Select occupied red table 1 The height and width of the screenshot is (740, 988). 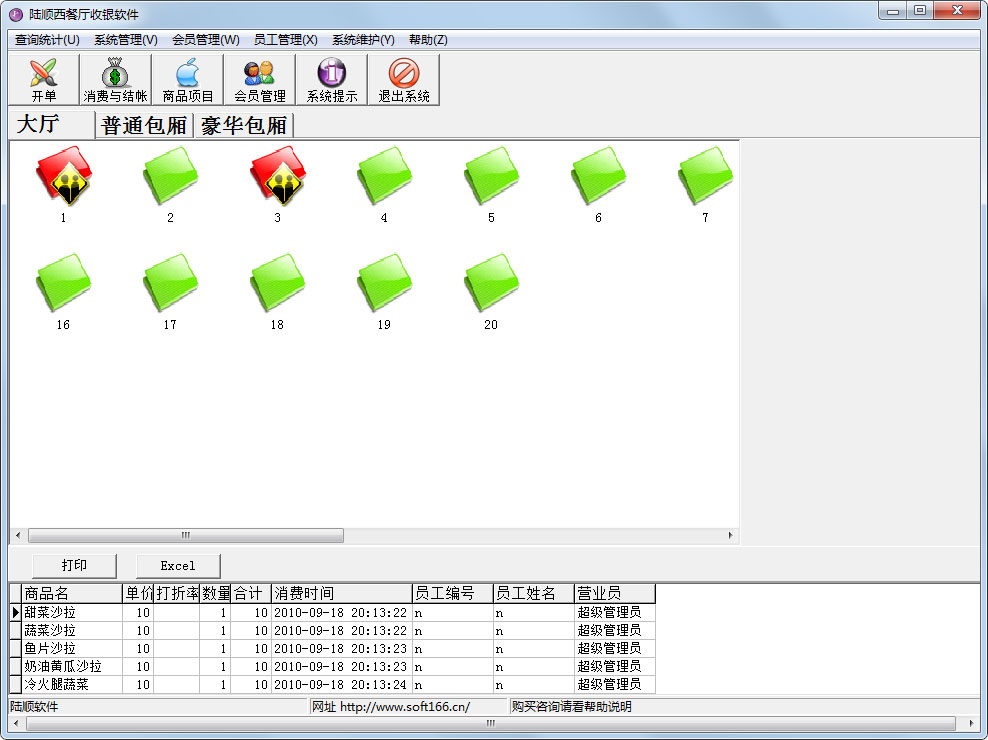(64, 176)
